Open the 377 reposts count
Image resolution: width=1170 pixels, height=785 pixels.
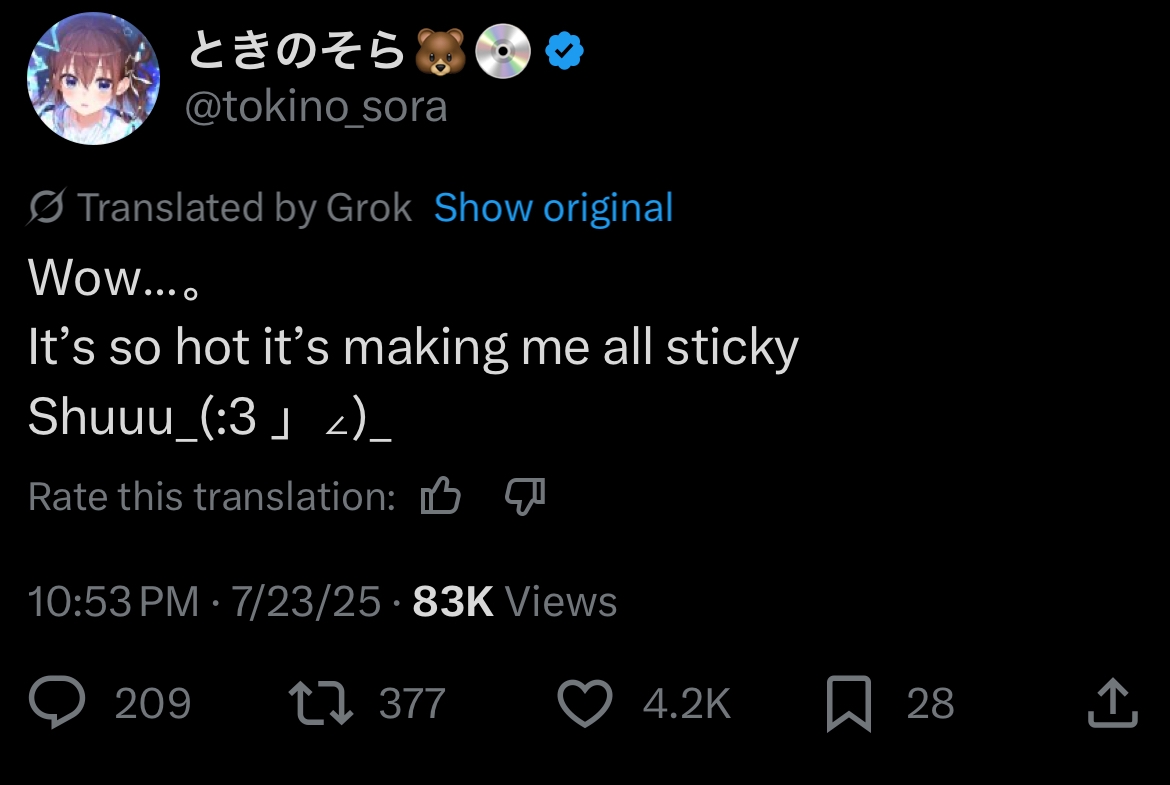(412, 704)
